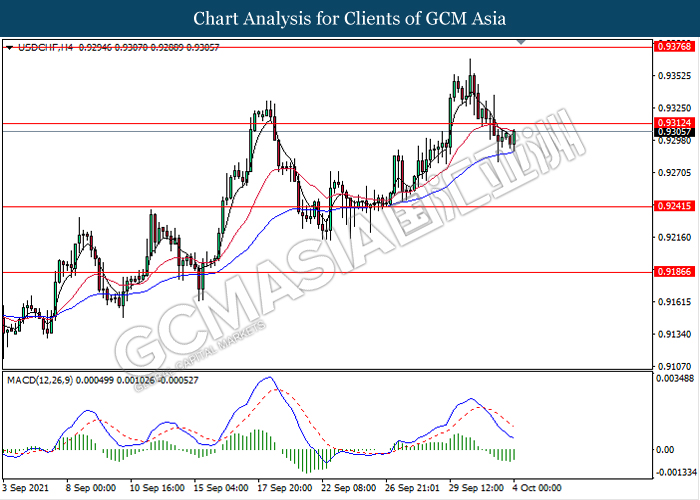Click the 0.93124 red price label
Image resolution: width=700 pixels, height=500 pixels.
(x=674, y=123)
